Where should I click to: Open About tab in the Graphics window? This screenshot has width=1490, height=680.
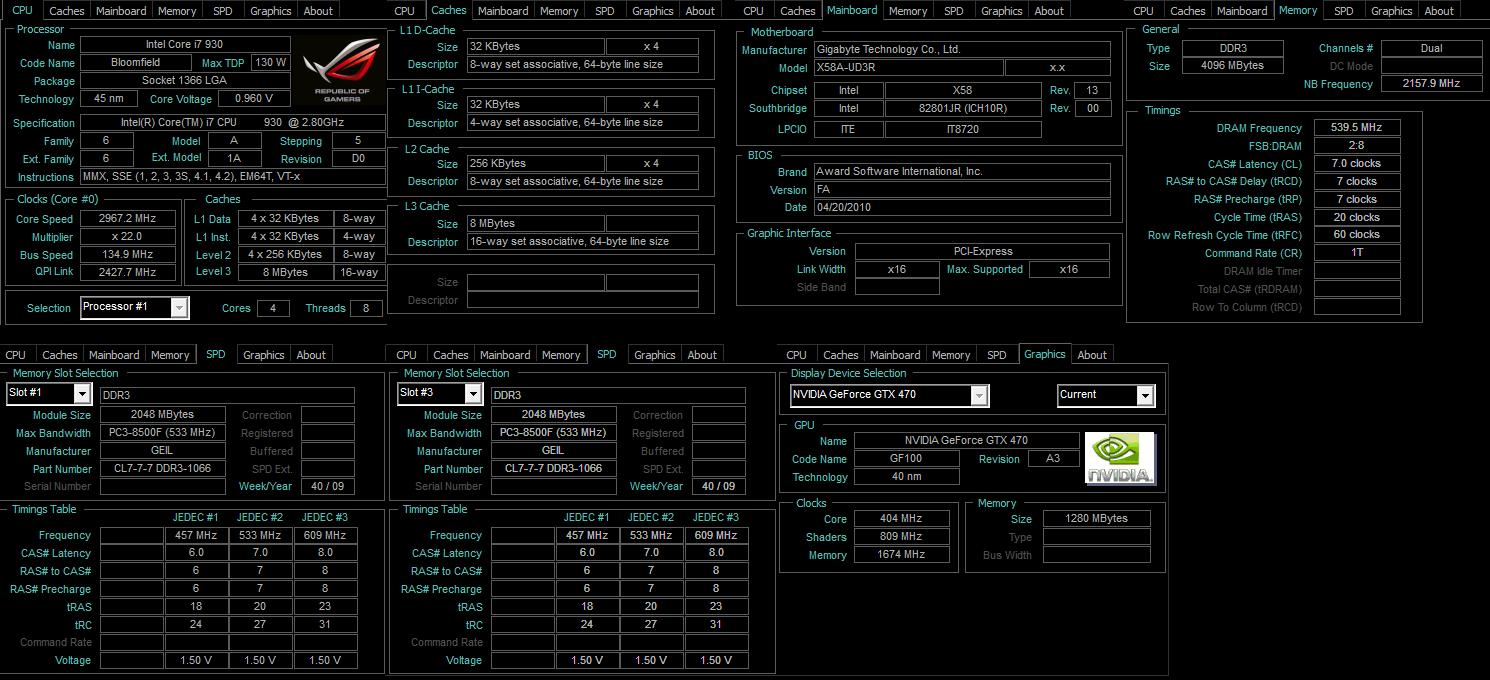1092,355
